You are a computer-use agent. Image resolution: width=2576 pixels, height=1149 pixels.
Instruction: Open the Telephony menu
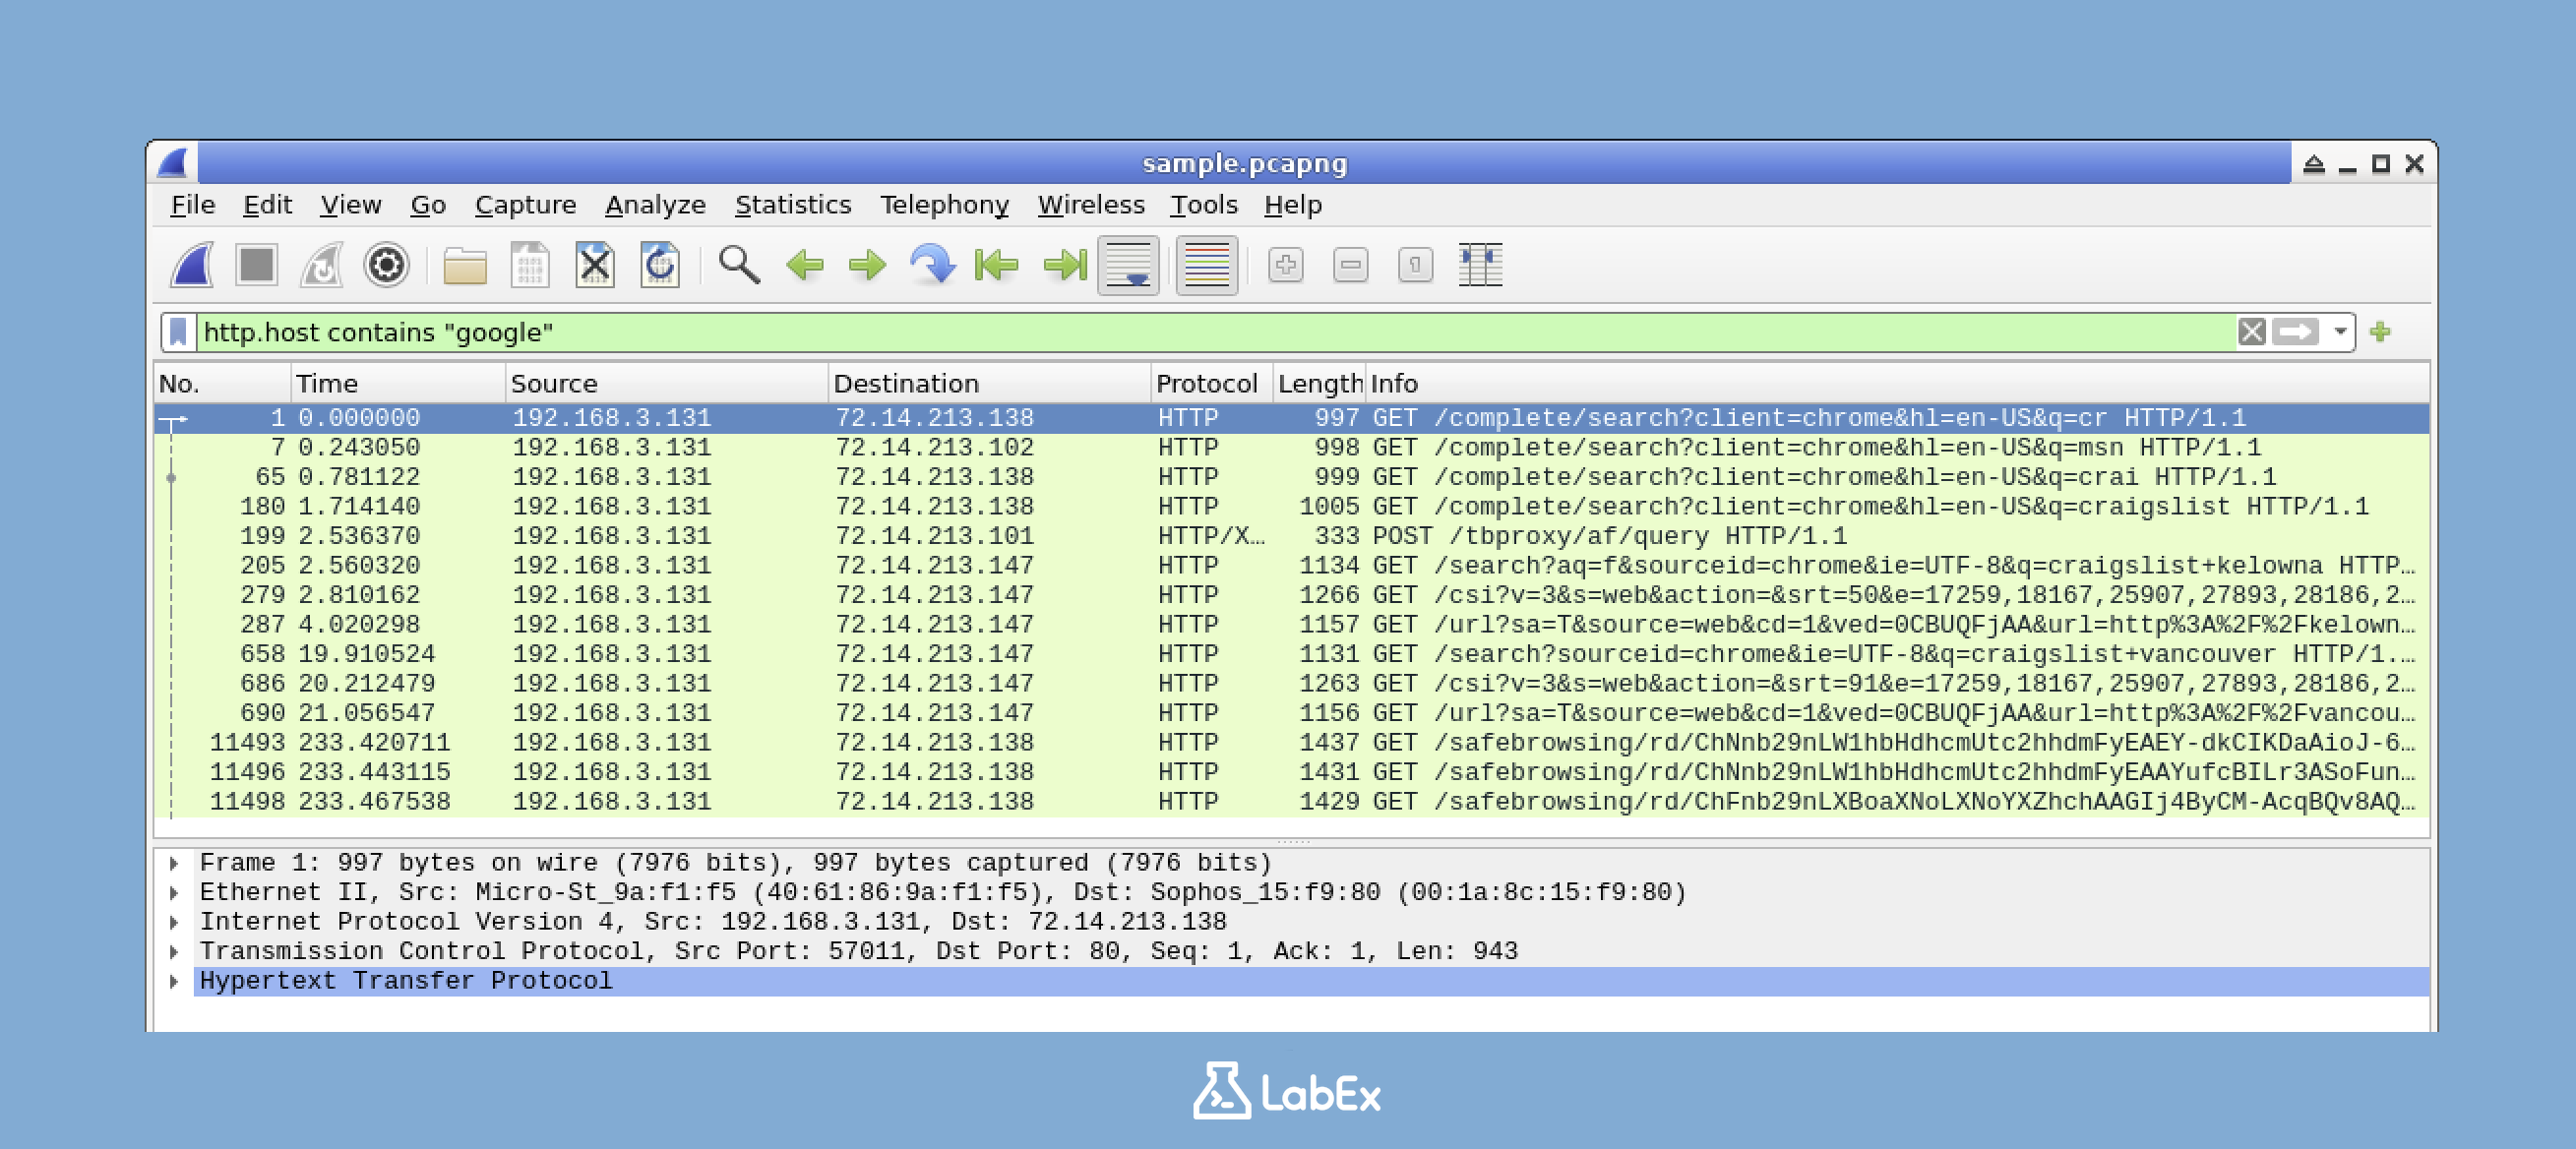click(x=944, y=204)
